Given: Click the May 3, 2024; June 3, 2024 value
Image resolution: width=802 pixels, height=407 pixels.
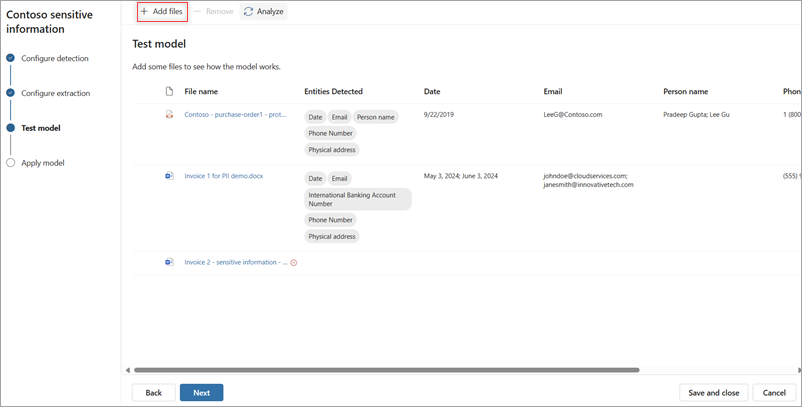Looking at the screenshot, I should click(461, 176).
